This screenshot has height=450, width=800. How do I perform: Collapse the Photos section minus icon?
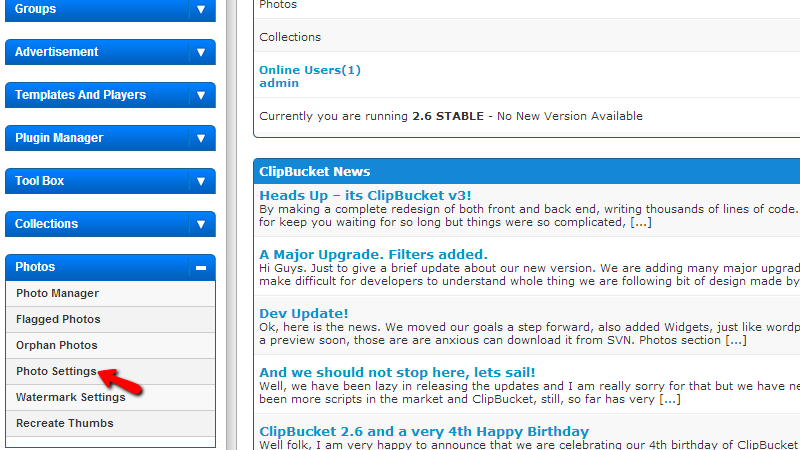tap(201, 267)
